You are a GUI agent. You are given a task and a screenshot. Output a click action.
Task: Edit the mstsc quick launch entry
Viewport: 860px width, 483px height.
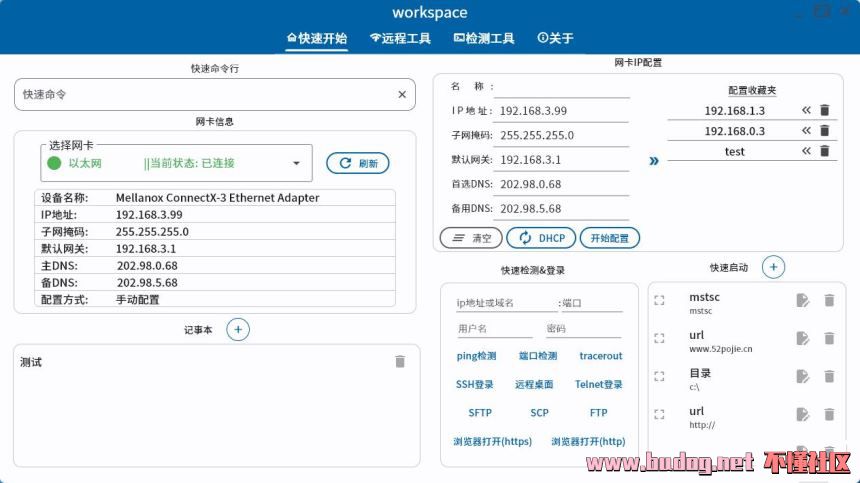click(802, 300)
